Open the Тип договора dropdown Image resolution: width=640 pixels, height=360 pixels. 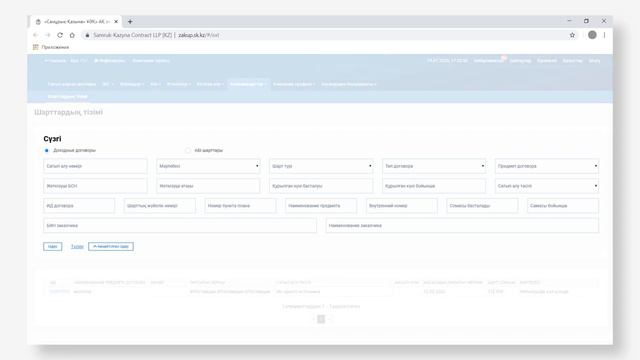coord(434,166)
